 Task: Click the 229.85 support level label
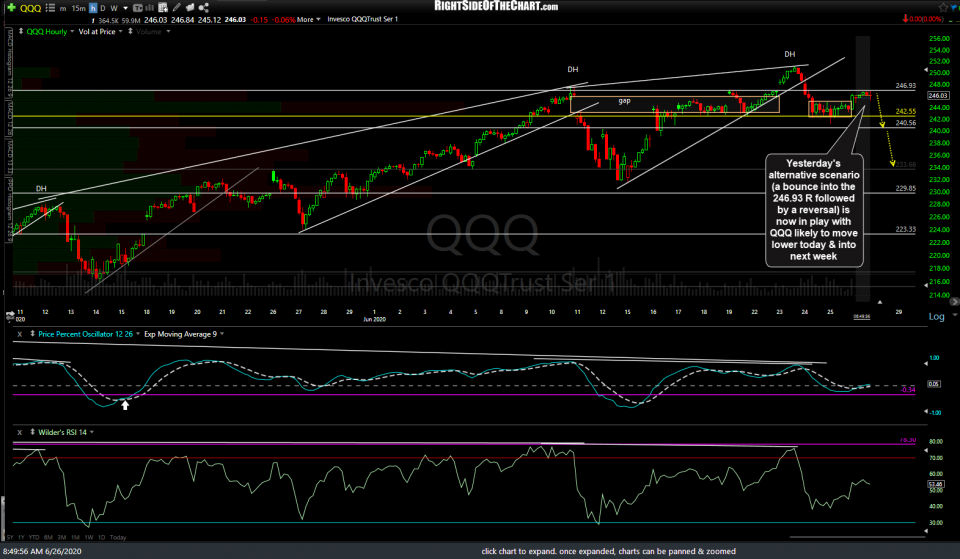[906, 189]
